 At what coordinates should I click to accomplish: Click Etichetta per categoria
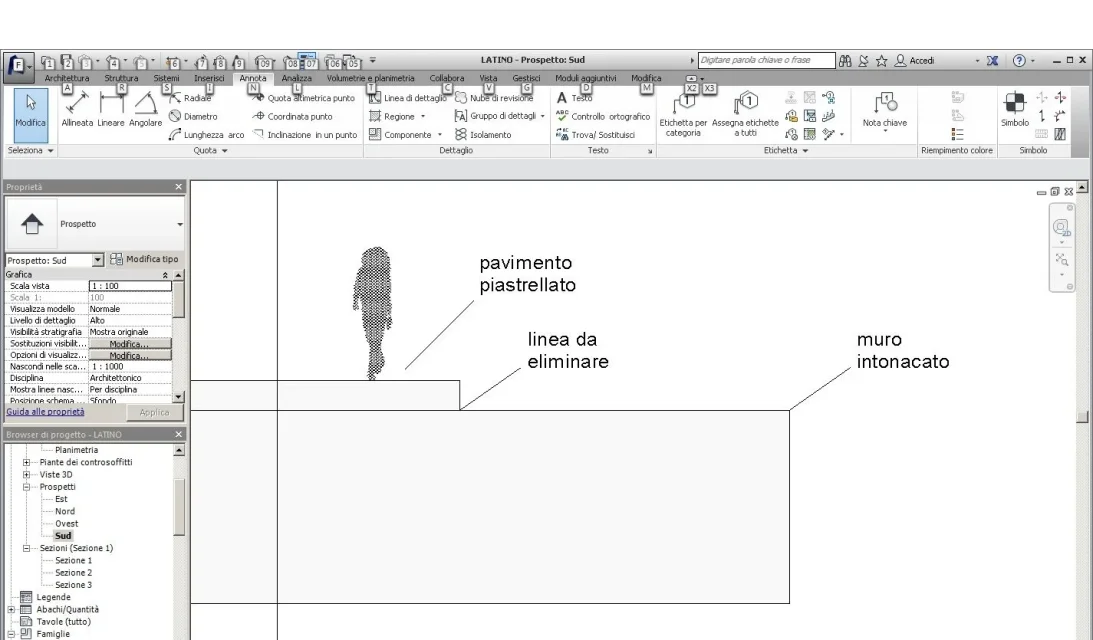tap(683, 115)
